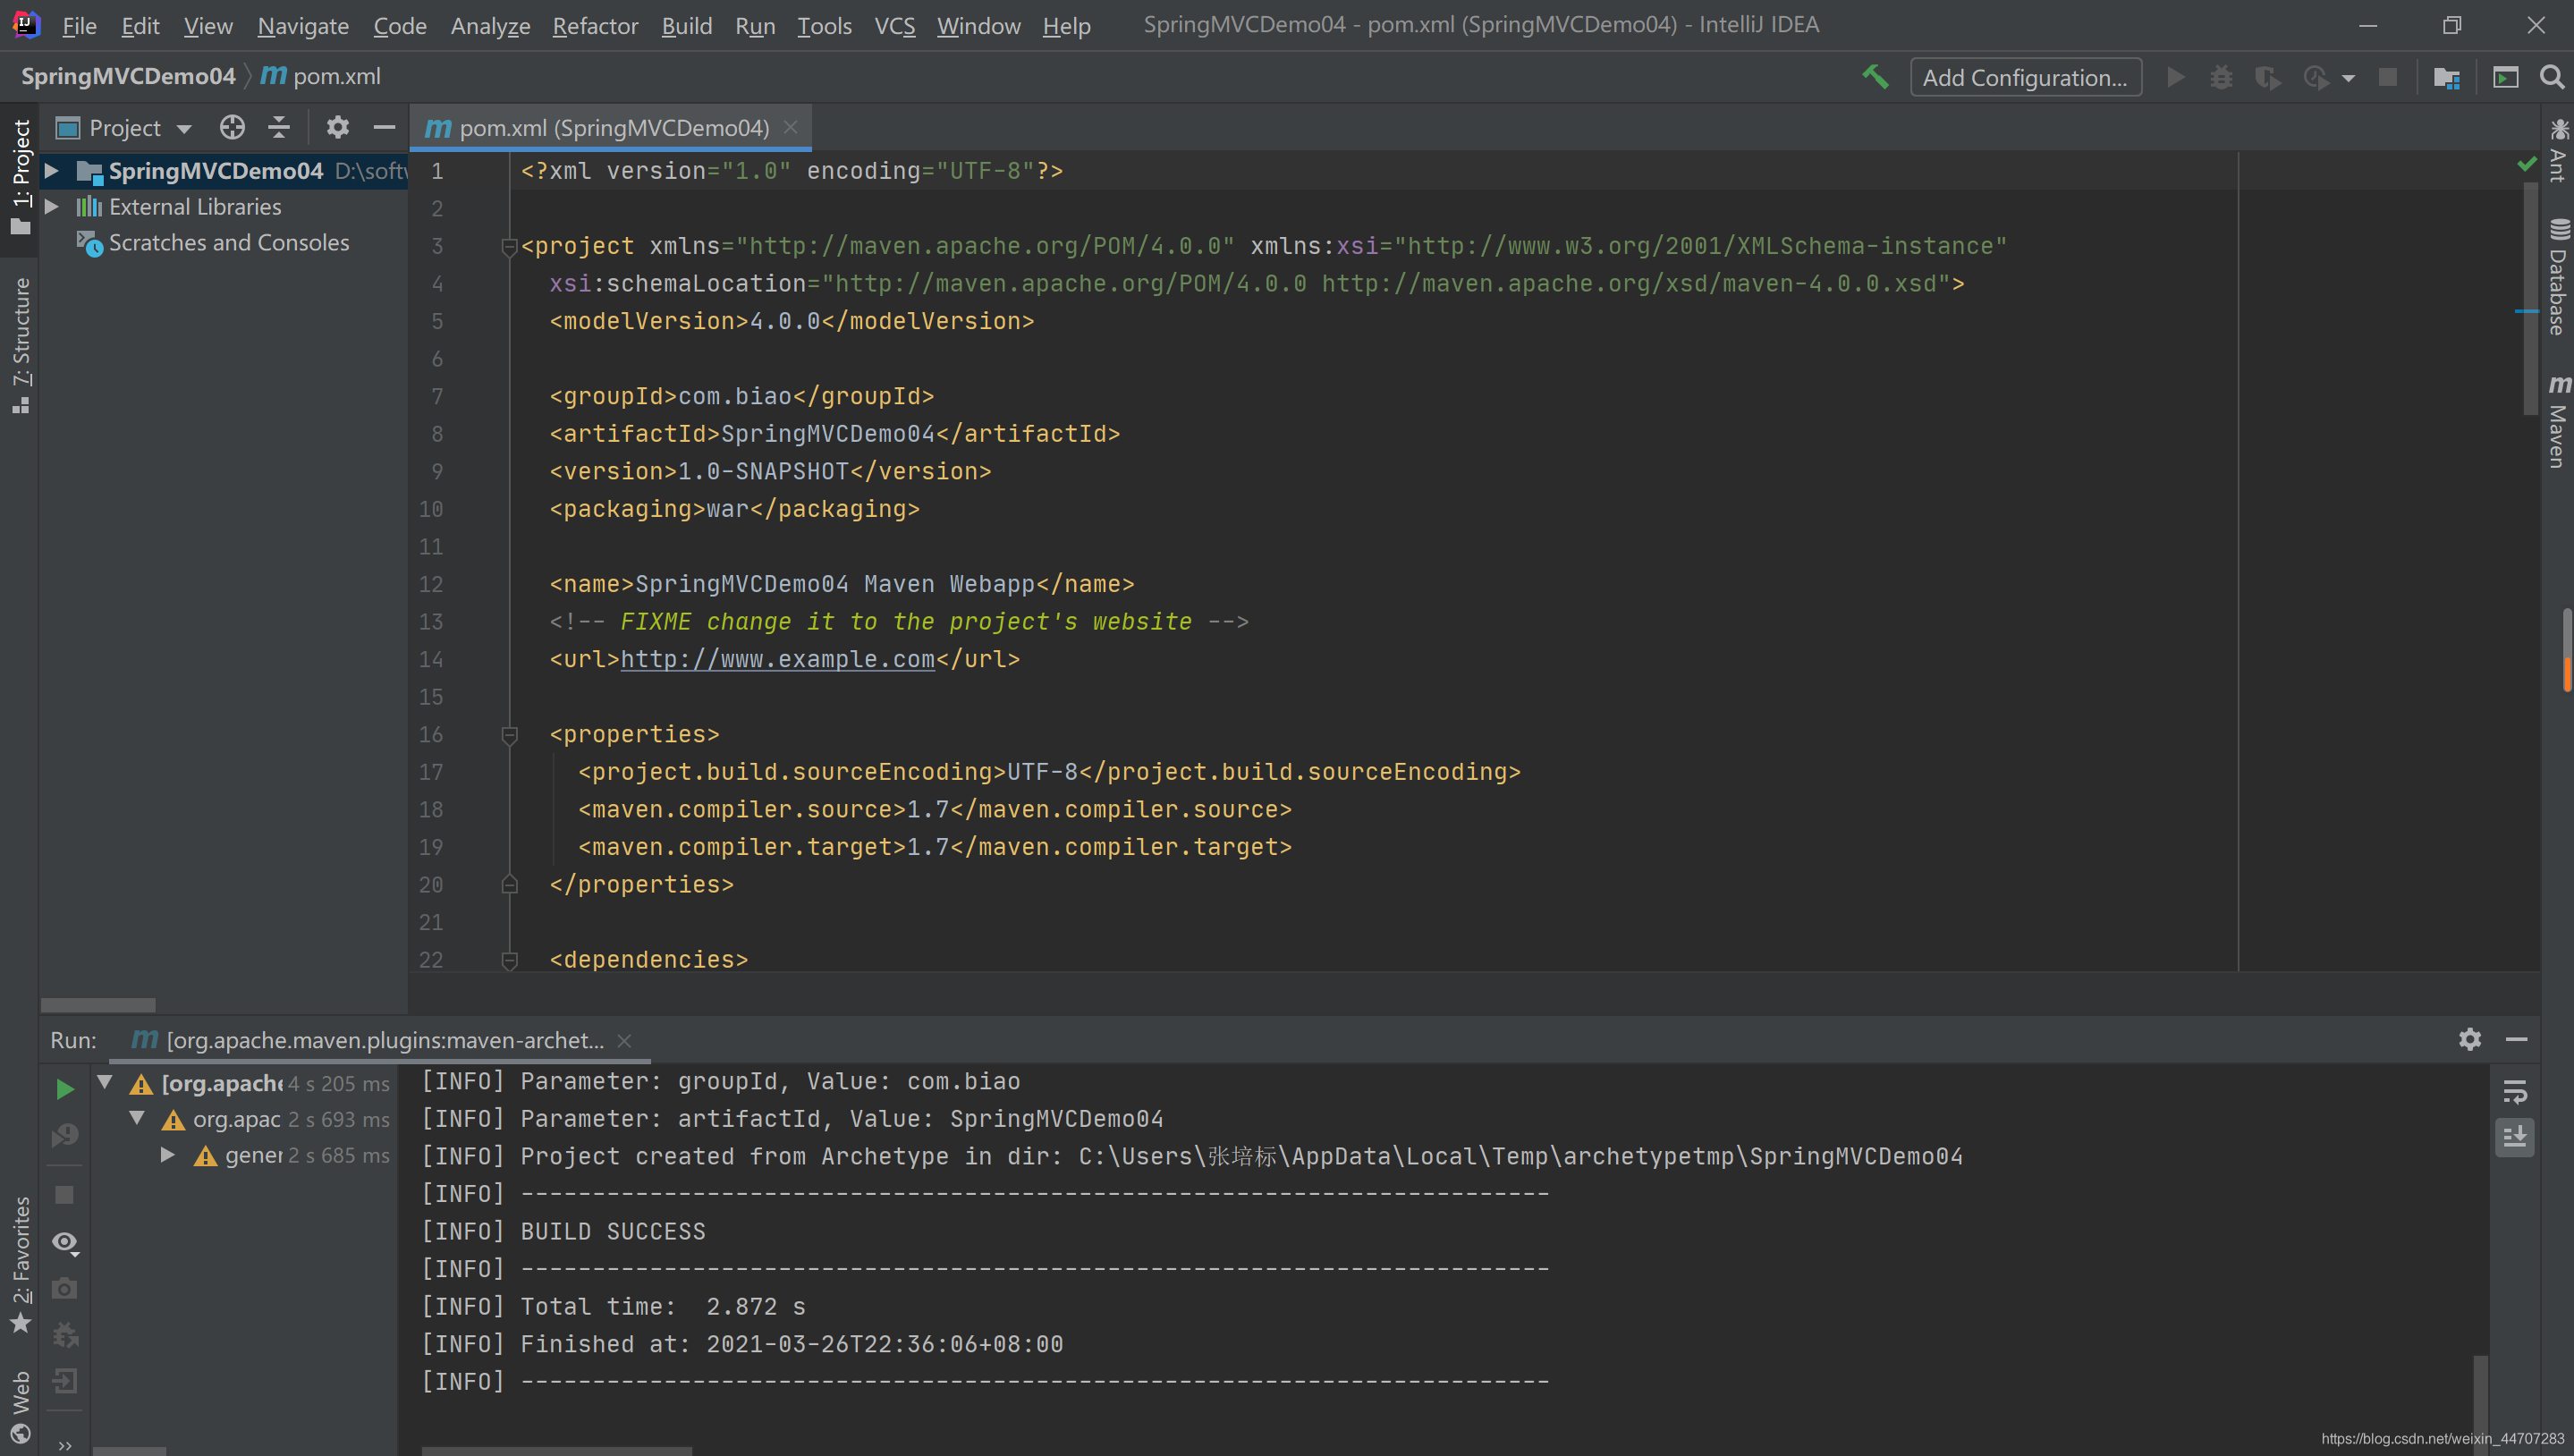Rerun the Maven build in Run panel
This screenshot has height=1456, width=2574.
pos(65,1089)
